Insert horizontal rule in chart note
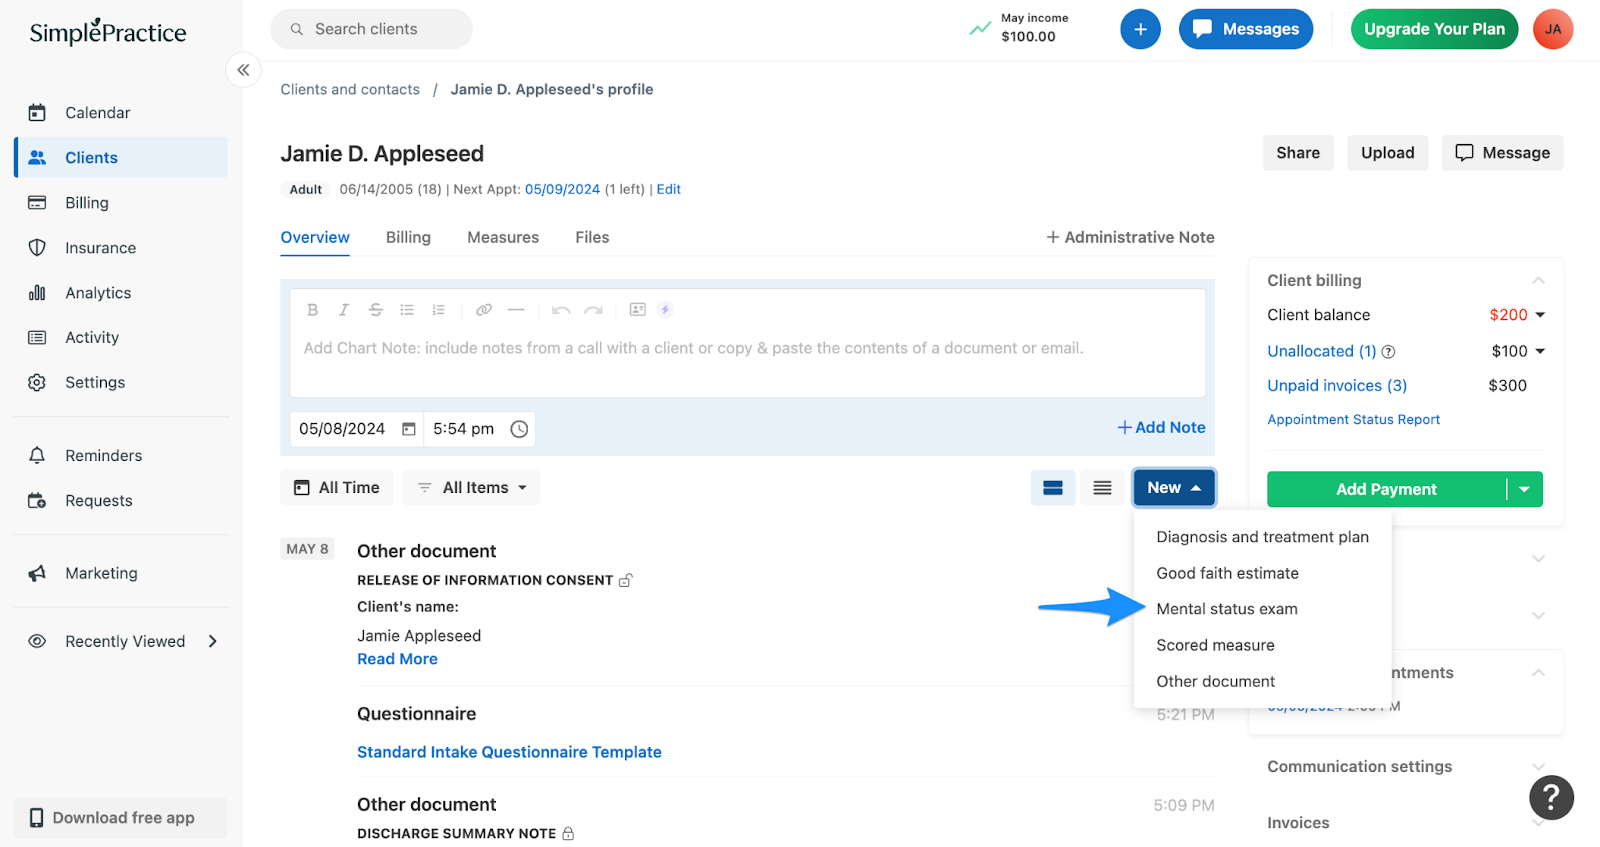Screen dimensions: 1600x847 (516, 310)
